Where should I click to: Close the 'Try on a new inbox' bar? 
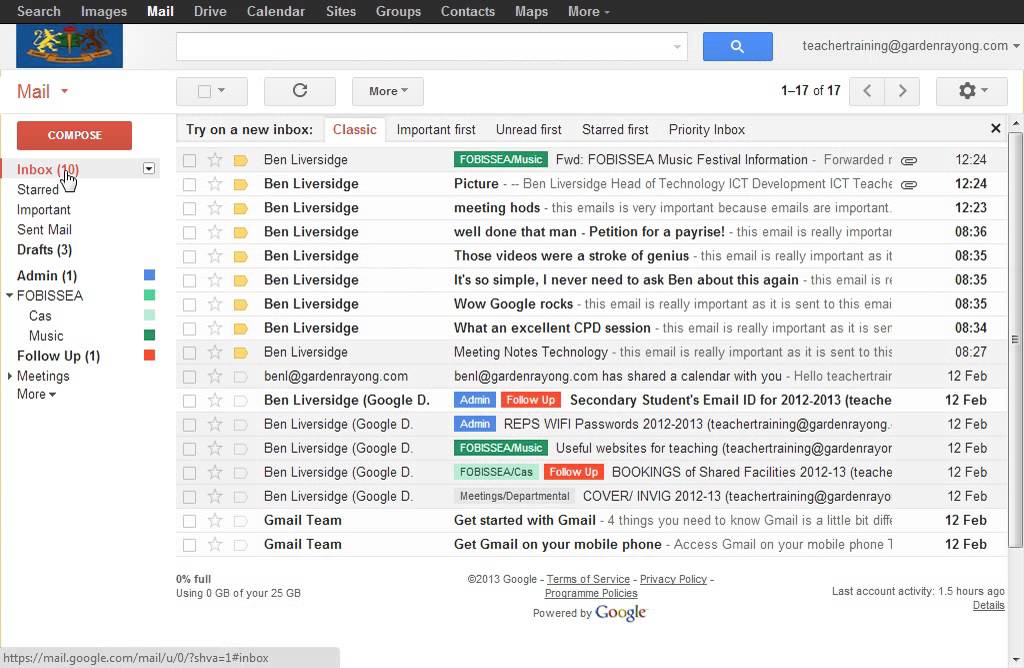click(x=995, y=129)
